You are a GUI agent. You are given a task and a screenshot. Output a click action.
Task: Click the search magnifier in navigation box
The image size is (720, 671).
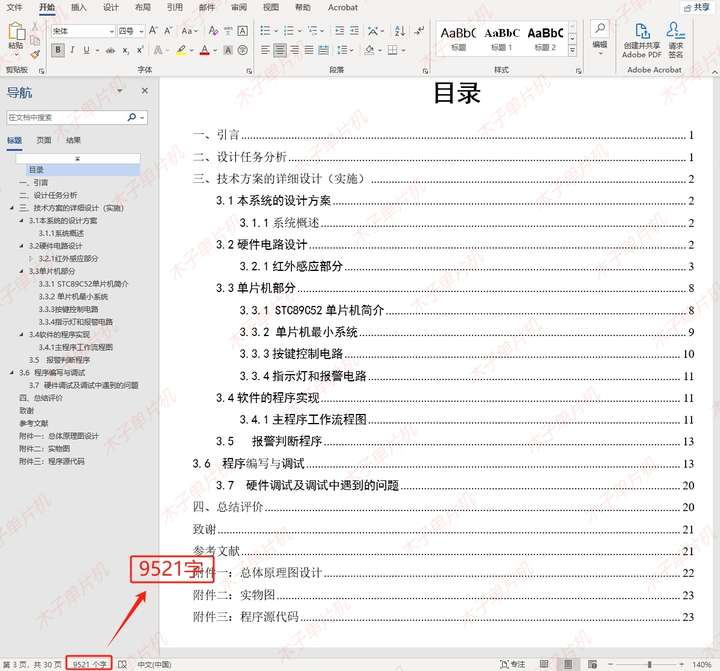tap(132, 117)
